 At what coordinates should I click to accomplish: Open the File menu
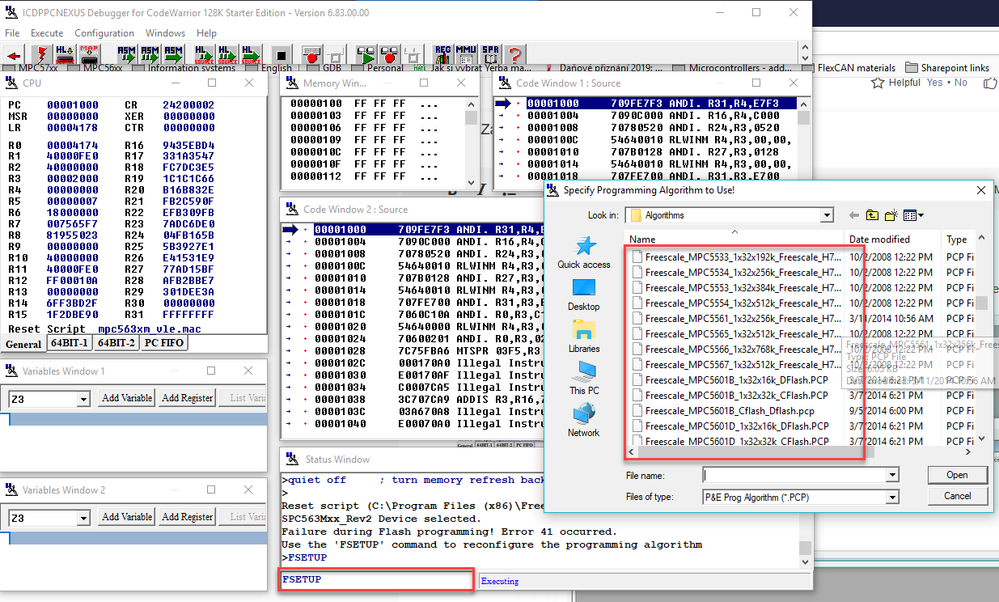pos(12,32)
